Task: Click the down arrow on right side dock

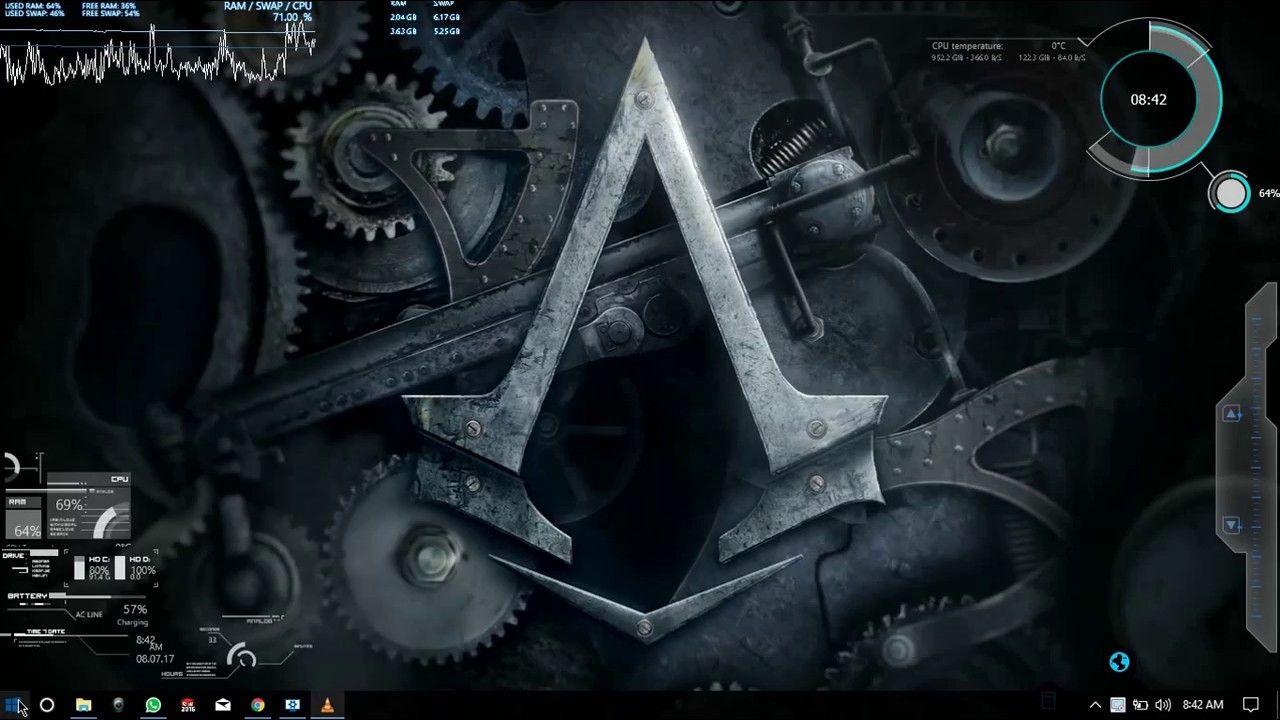Action: coord(1232,525)
